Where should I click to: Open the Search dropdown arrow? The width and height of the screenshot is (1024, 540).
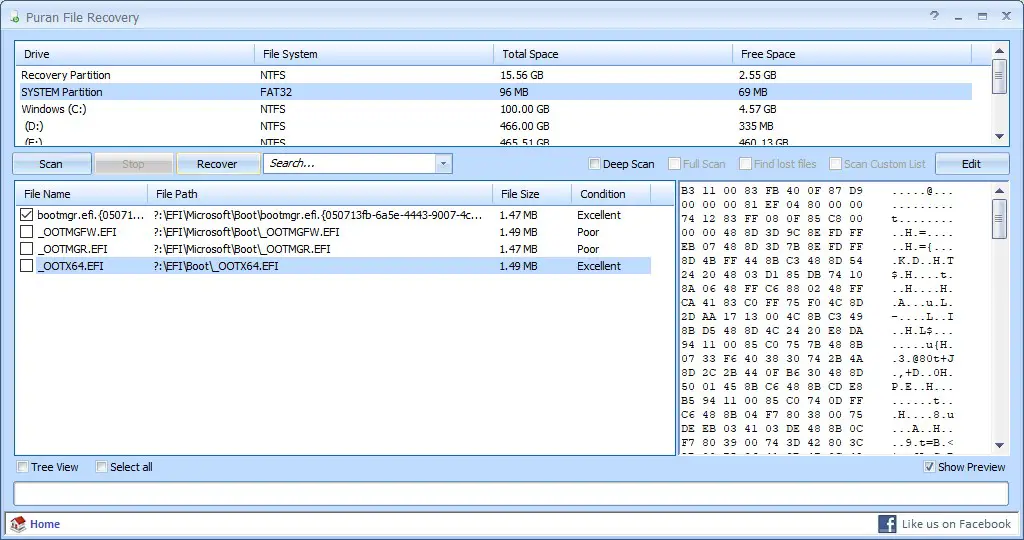[x=443, y=164]
